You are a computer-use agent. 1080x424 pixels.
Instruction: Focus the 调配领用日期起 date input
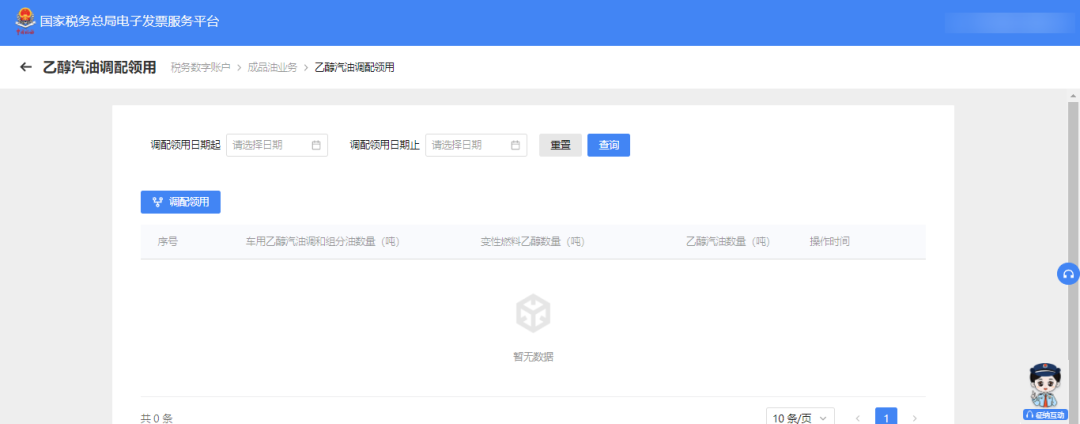[277, 145]
